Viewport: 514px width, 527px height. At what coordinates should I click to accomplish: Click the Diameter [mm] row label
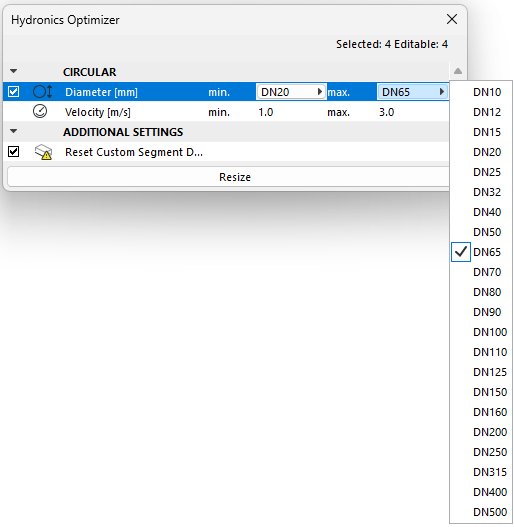101,92
